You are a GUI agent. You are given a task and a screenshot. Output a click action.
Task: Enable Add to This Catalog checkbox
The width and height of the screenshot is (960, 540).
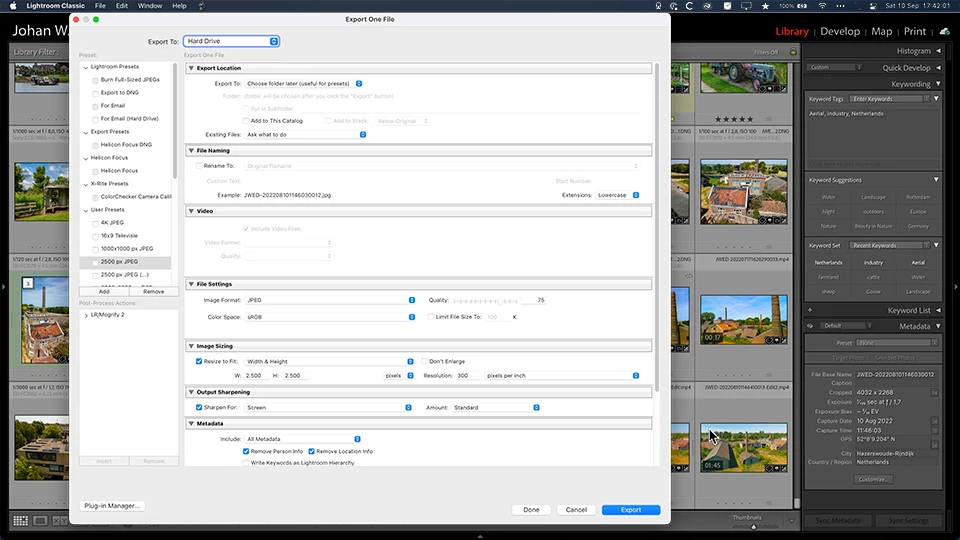246,121
